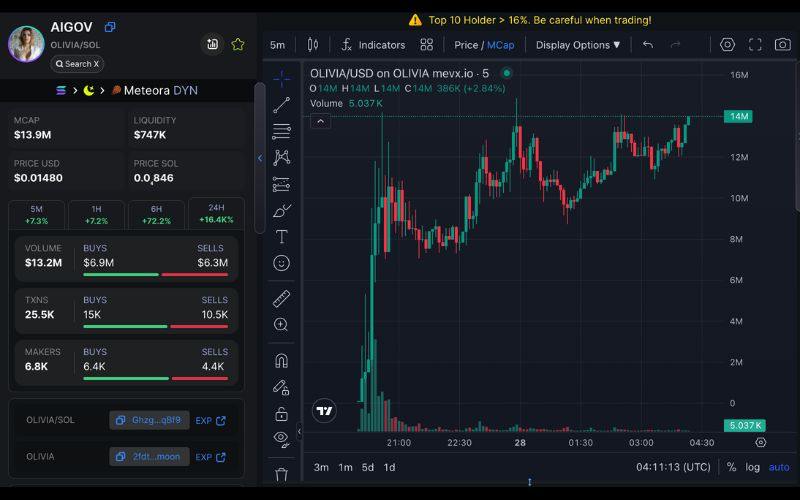Search token on X
The height and width of the screenshot is (500, 800).
(x=77, y=64)
